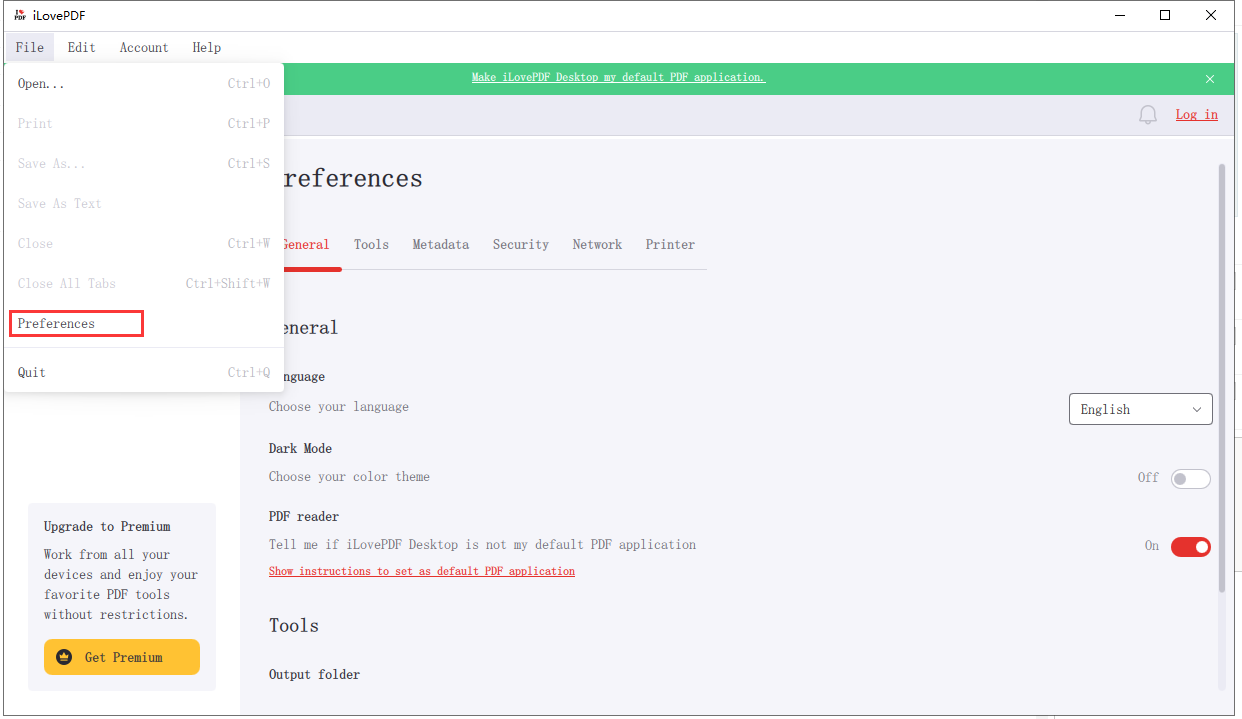Click the PDF reader setting label
The height and width of the screenshot is (719, 1242).
(304, 517)
